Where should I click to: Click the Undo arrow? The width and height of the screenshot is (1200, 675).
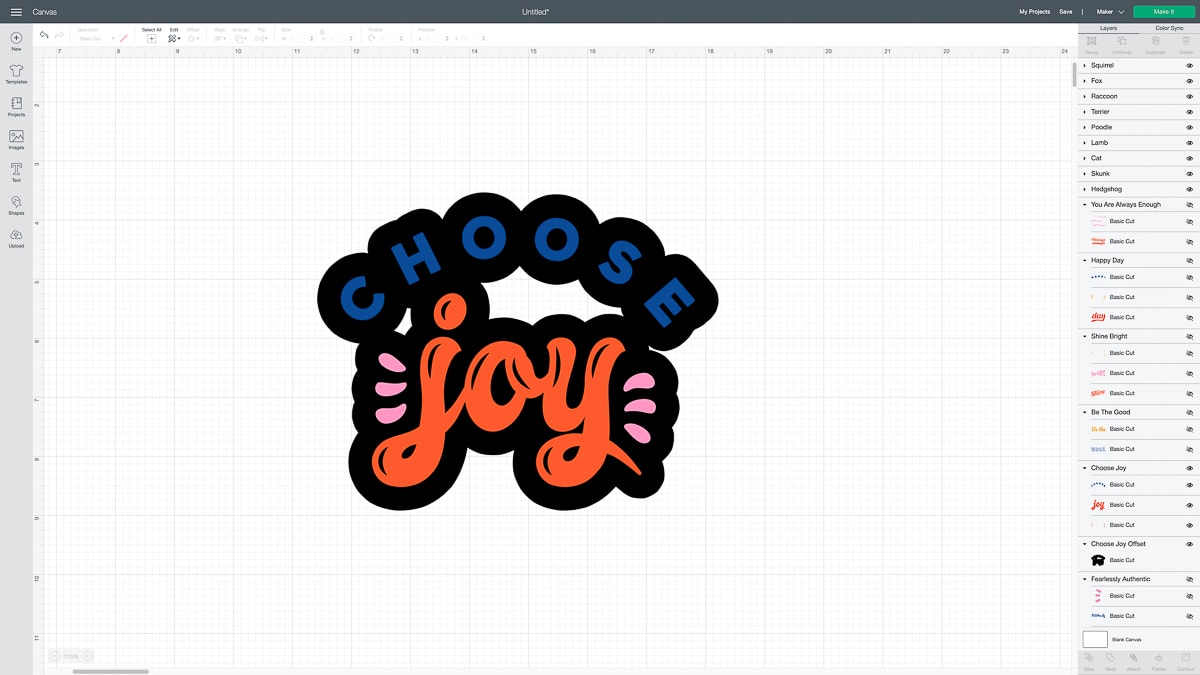(44, 35)
